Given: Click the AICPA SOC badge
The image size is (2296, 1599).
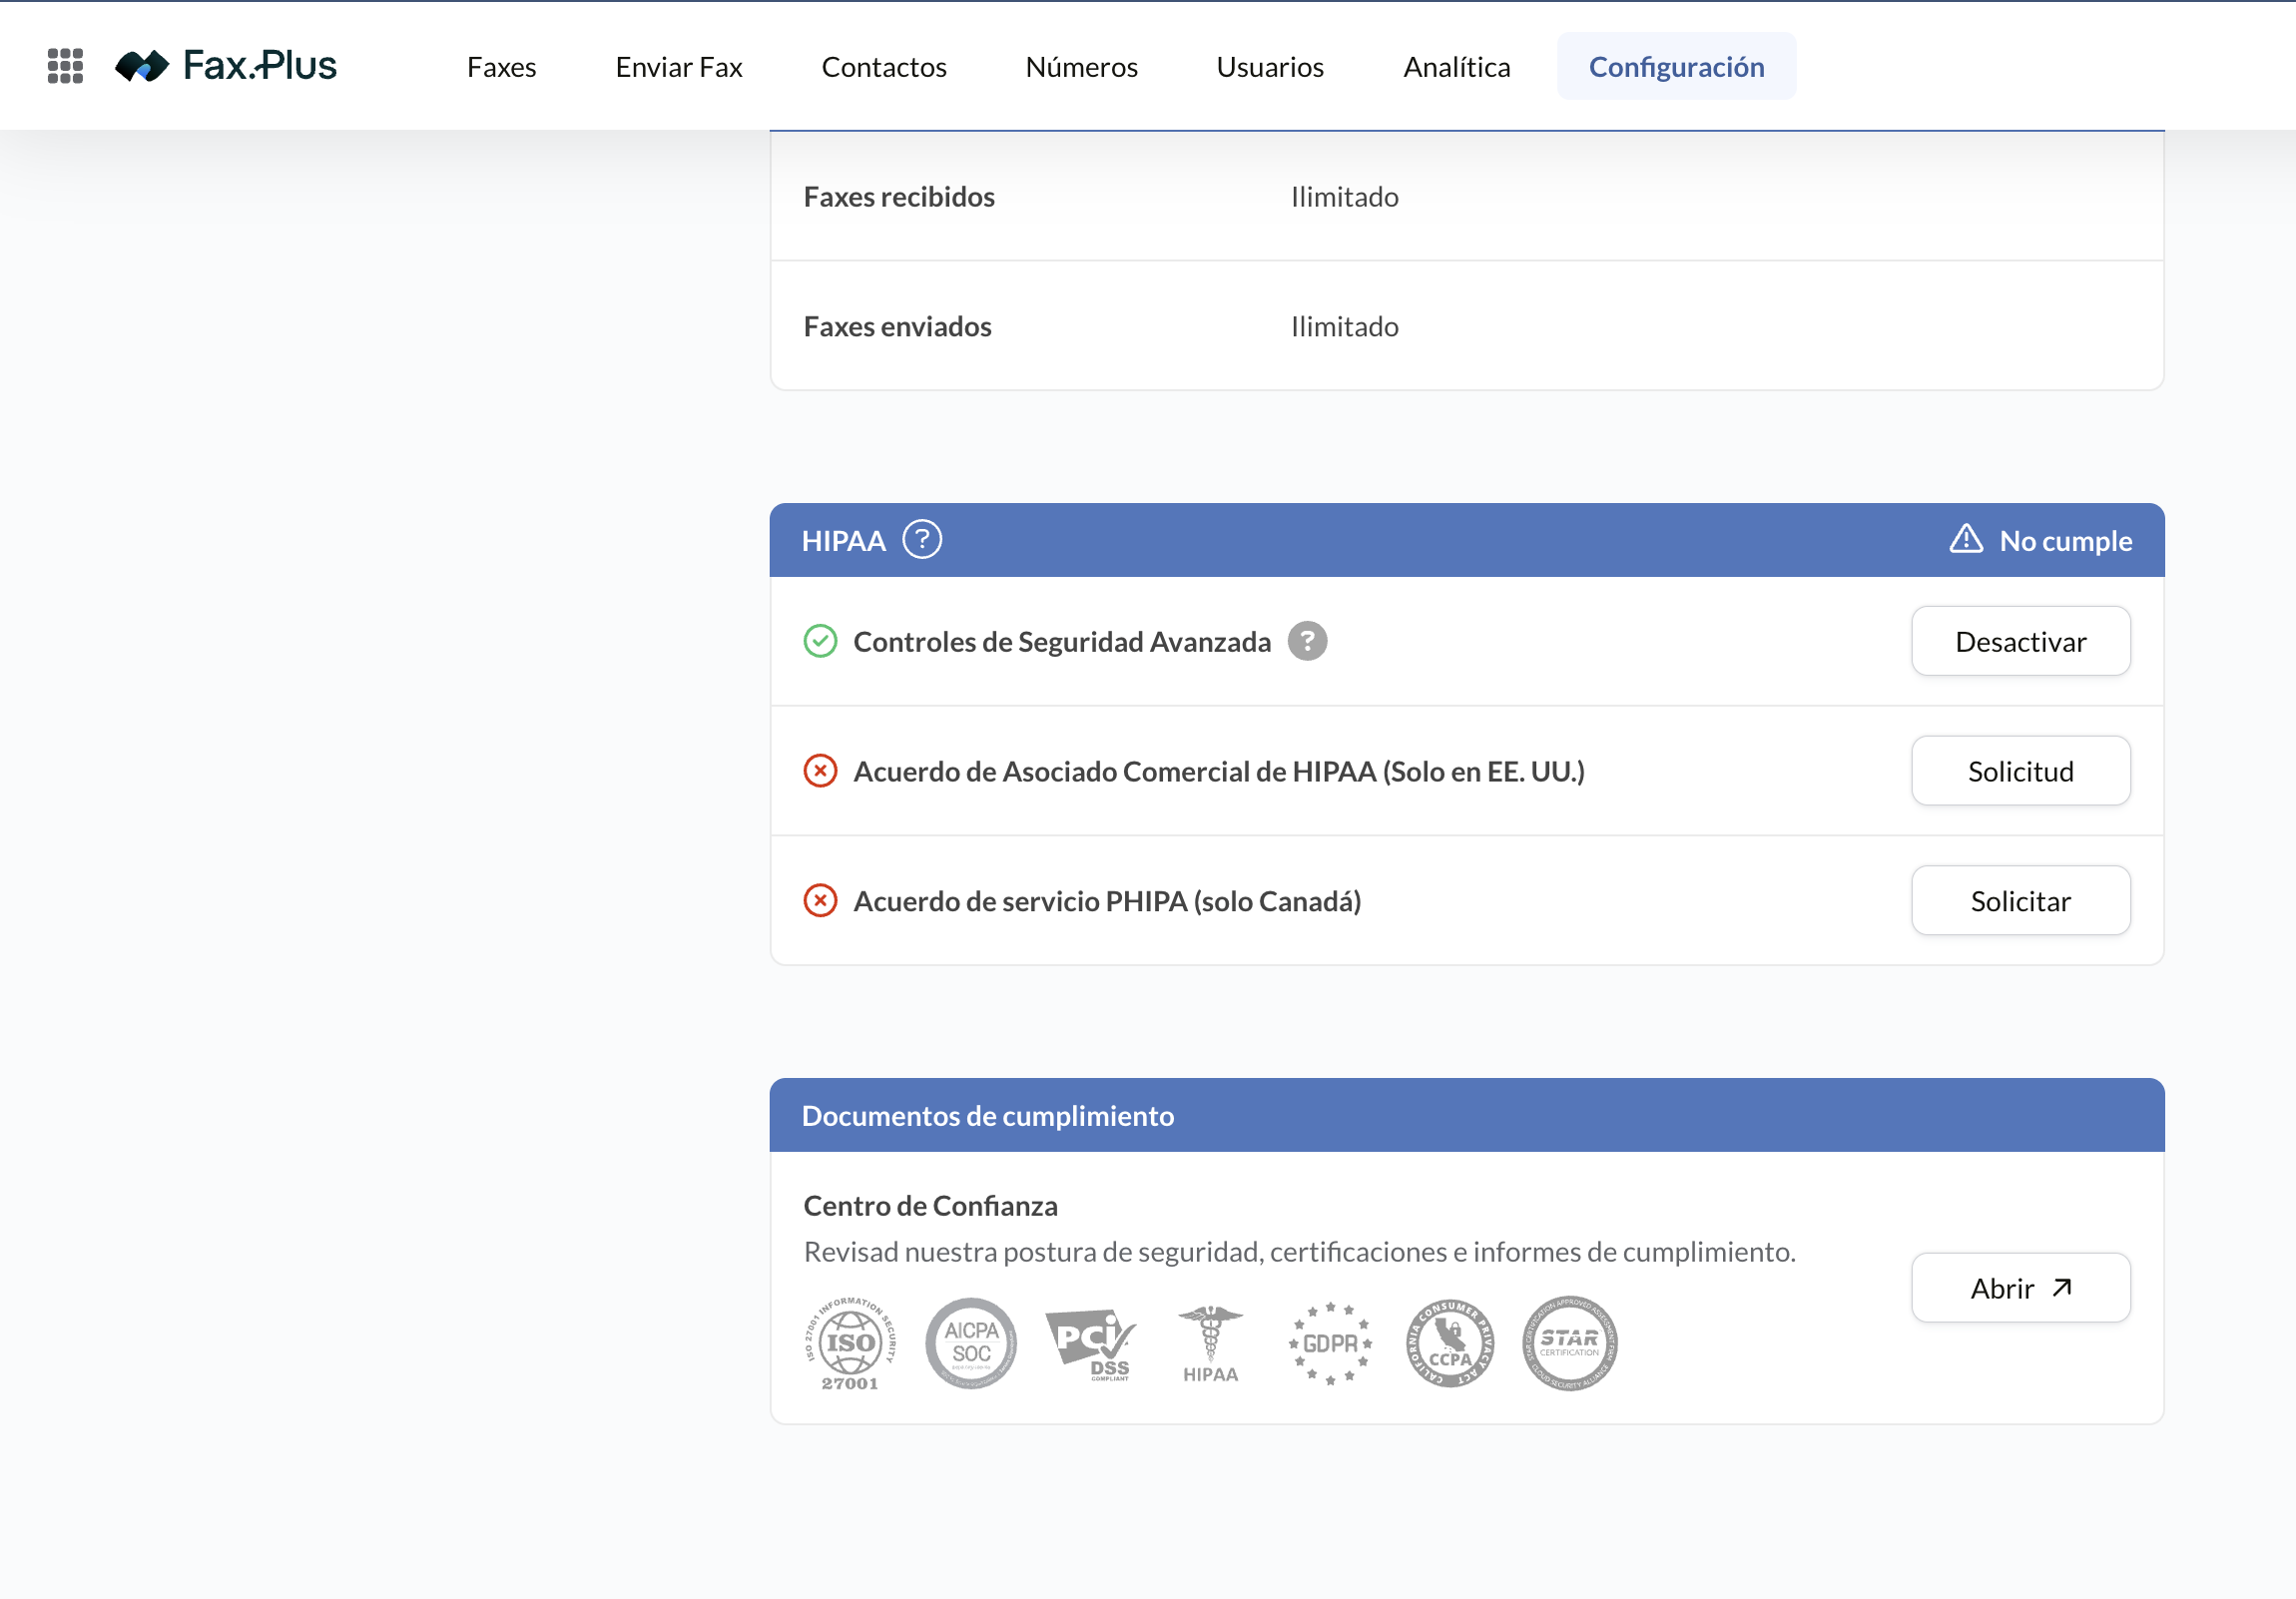Looking at the screenshot, I should point(971,1345).
